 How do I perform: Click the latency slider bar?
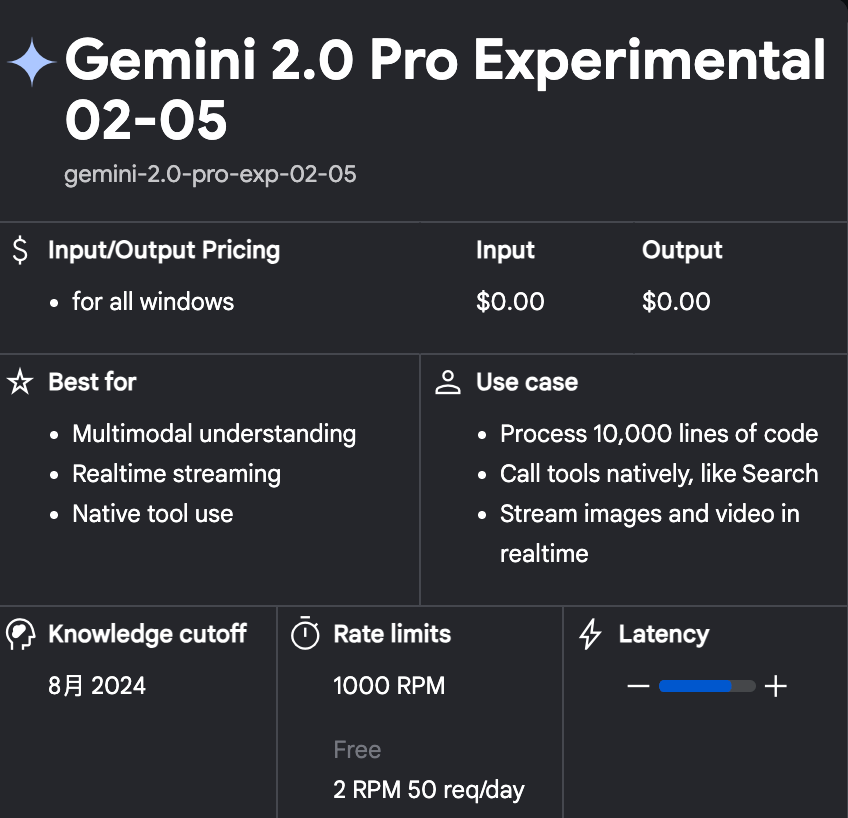pyautogui.click(x=705, y=686)
